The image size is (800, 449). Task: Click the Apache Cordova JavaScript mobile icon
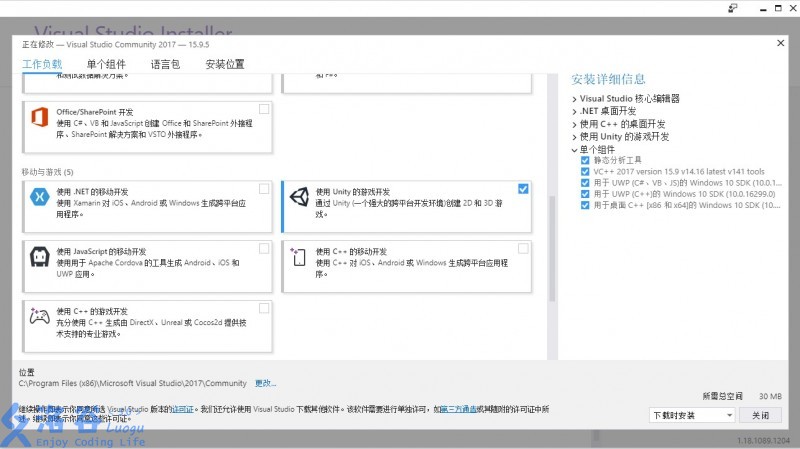click(40, 256)
